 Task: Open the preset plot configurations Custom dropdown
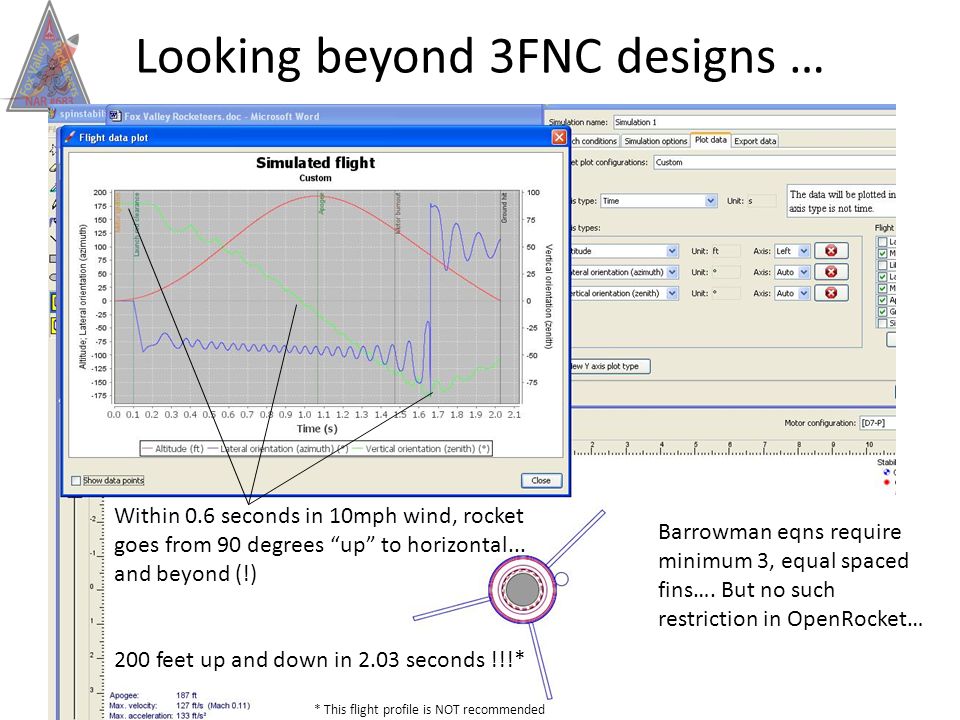pyautogui.click(x=774, y=162)
